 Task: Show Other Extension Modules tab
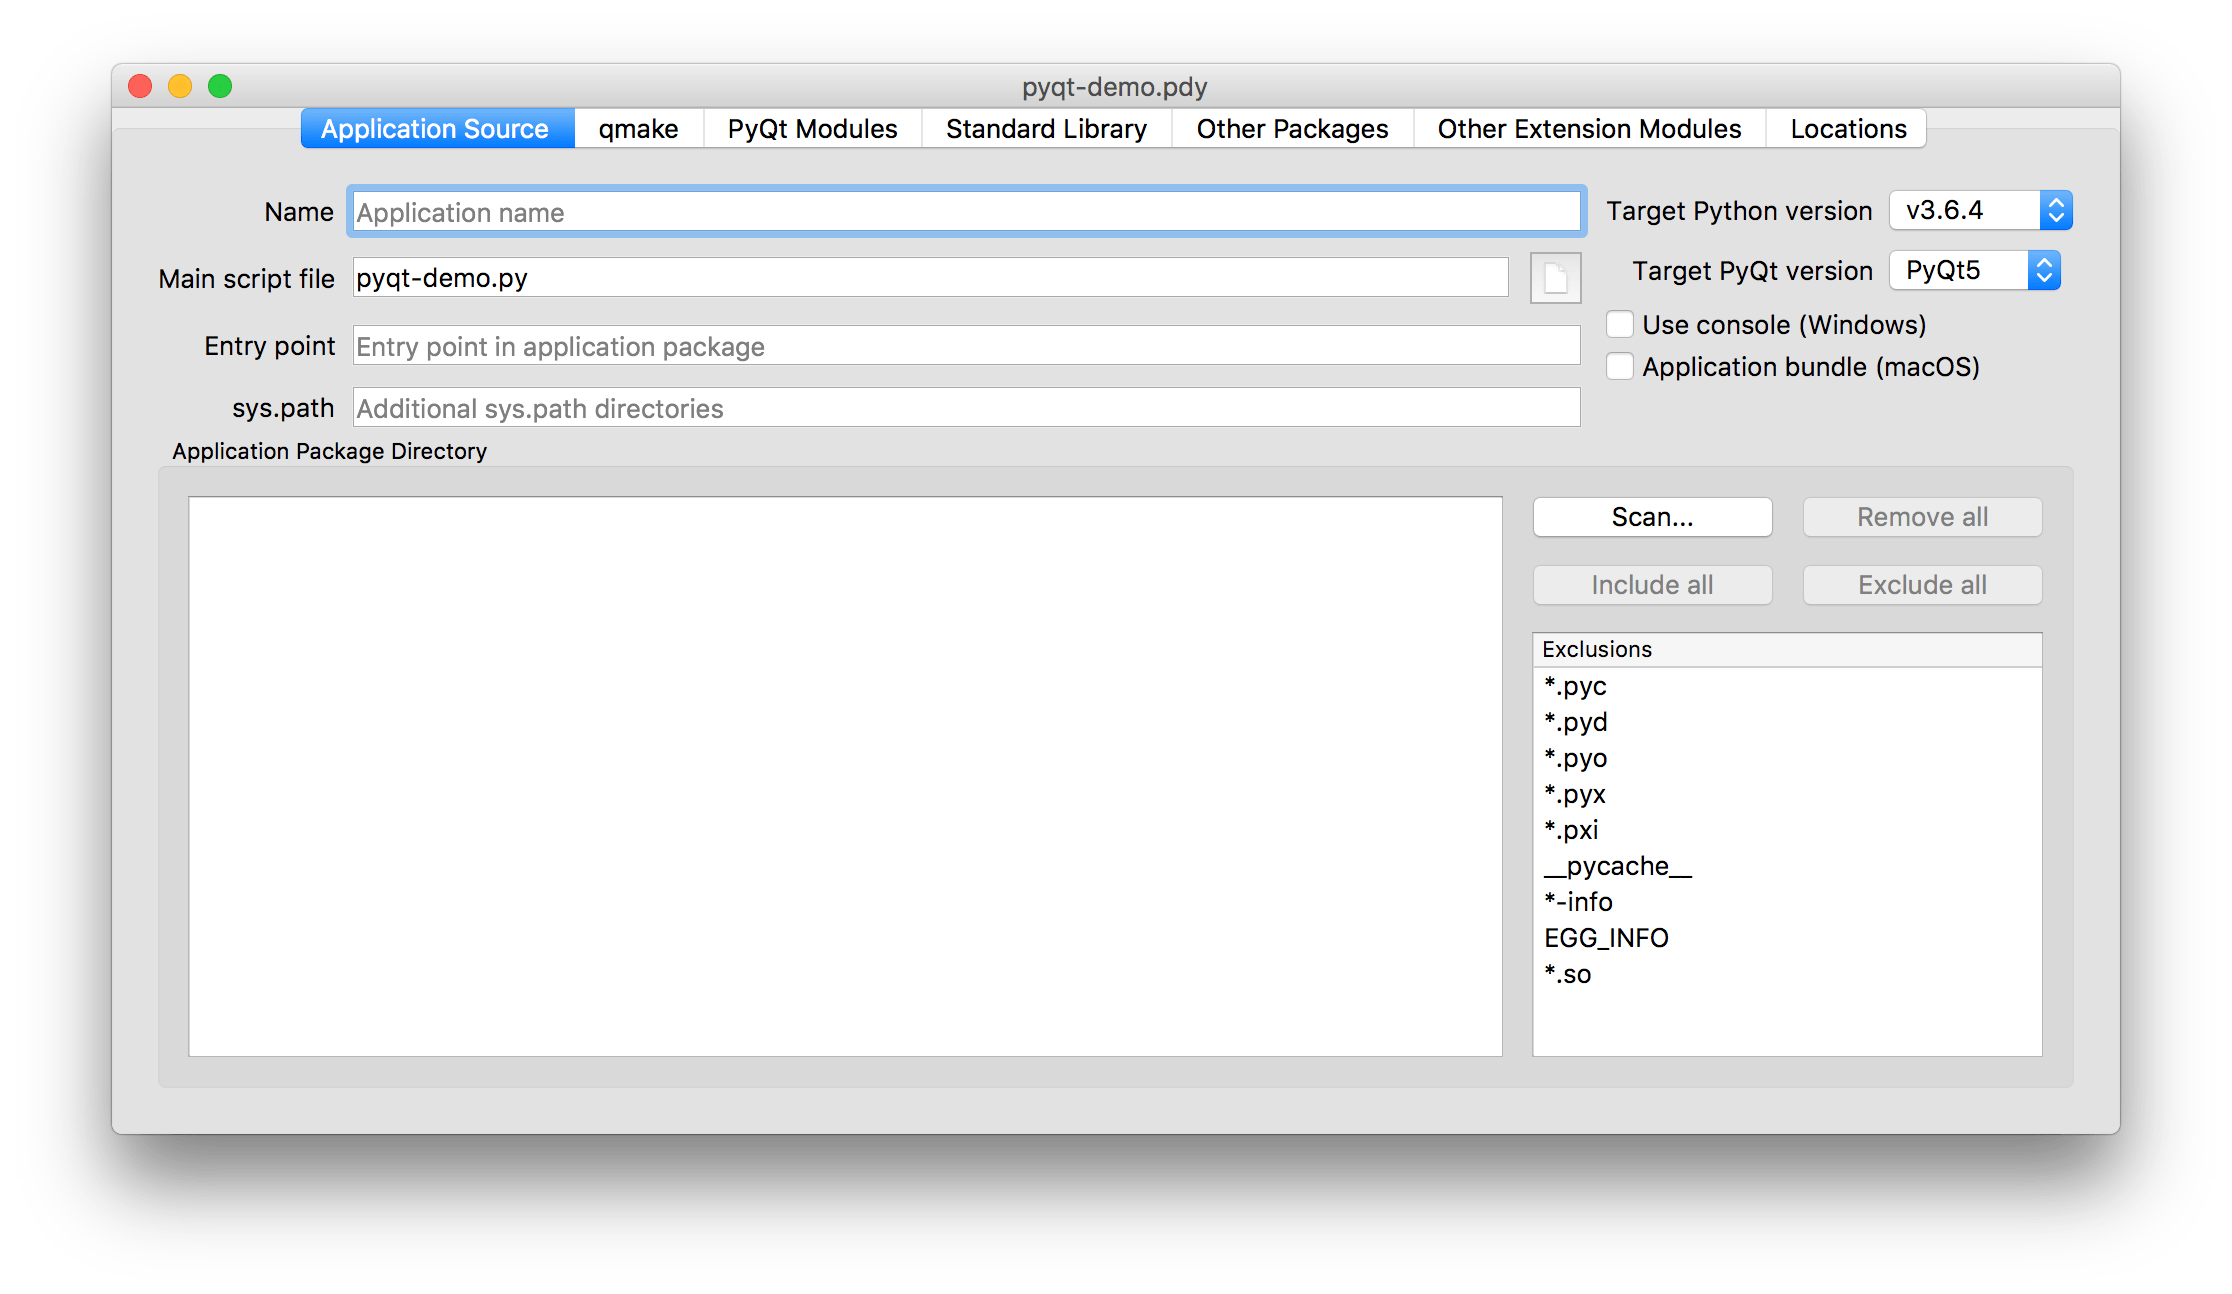(x=1589, y=129)
